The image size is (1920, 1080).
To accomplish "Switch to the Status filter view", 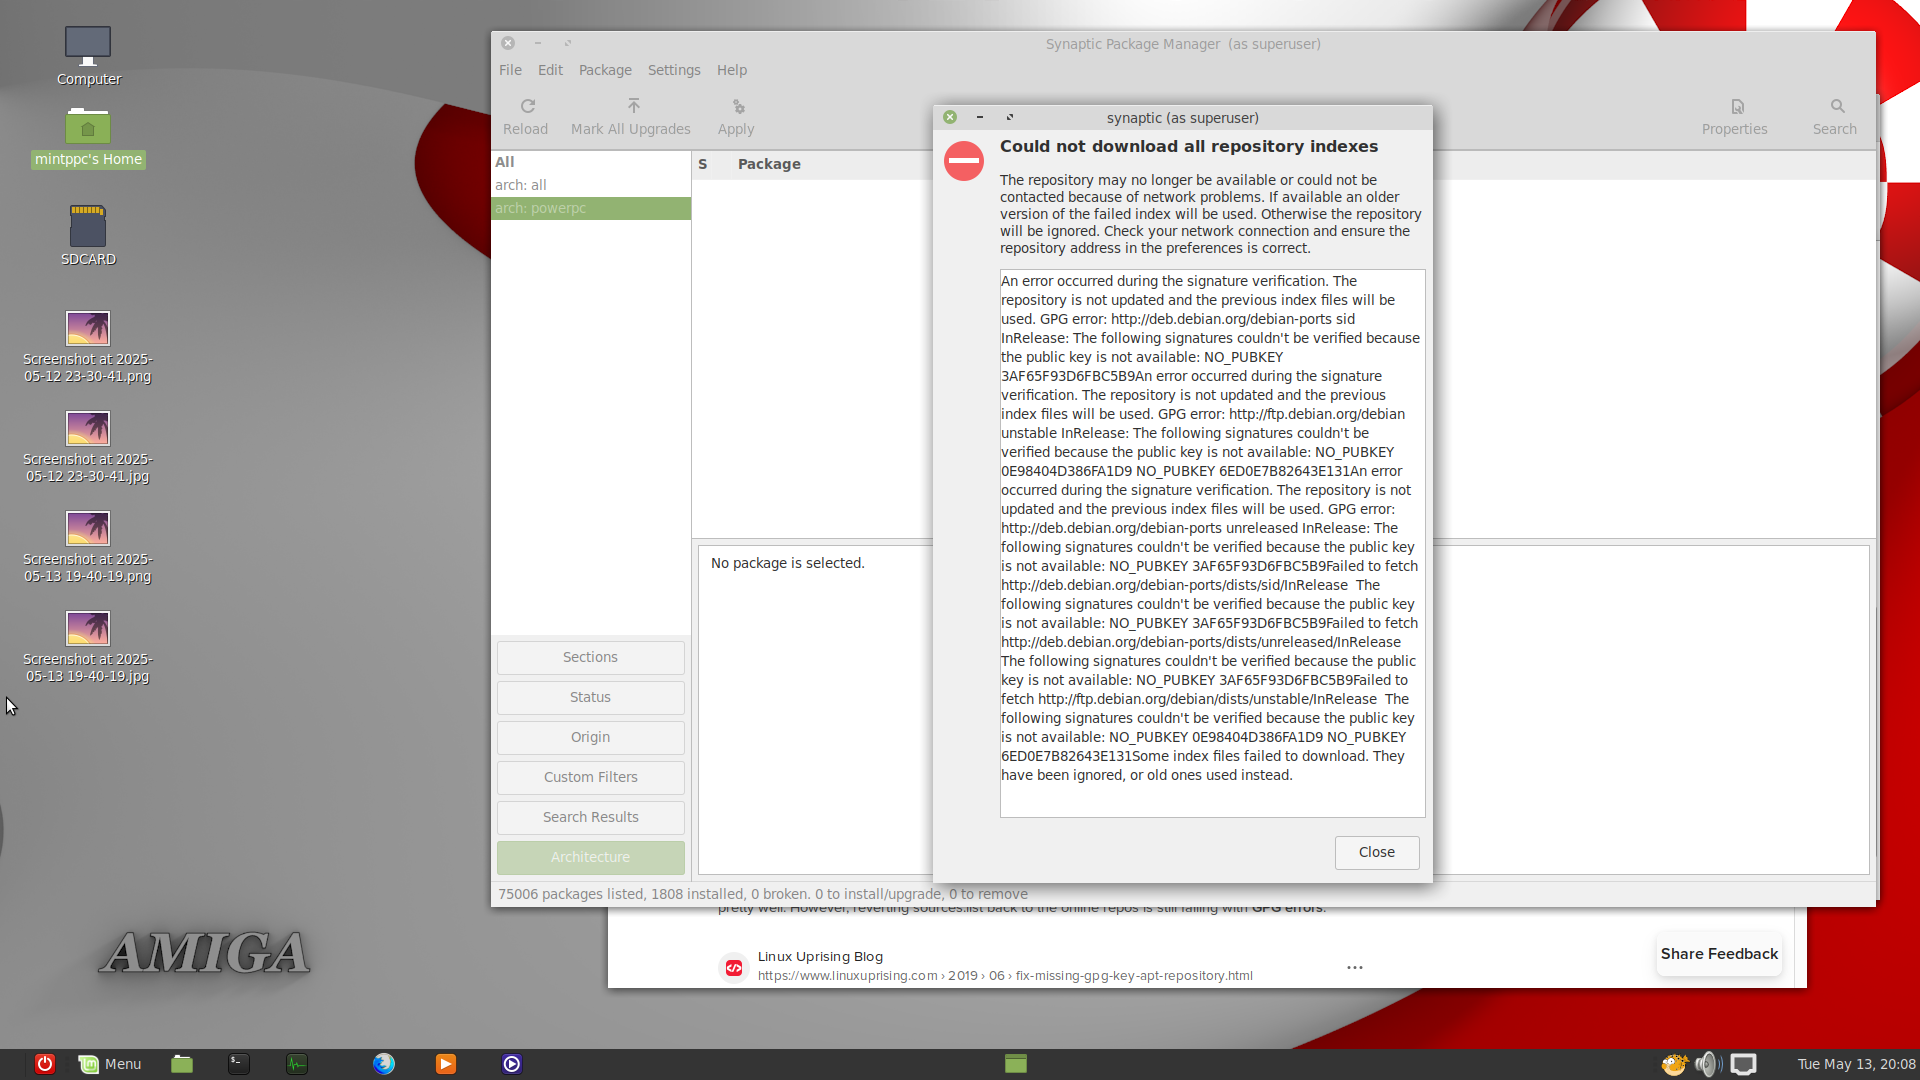I will point(590,697).
